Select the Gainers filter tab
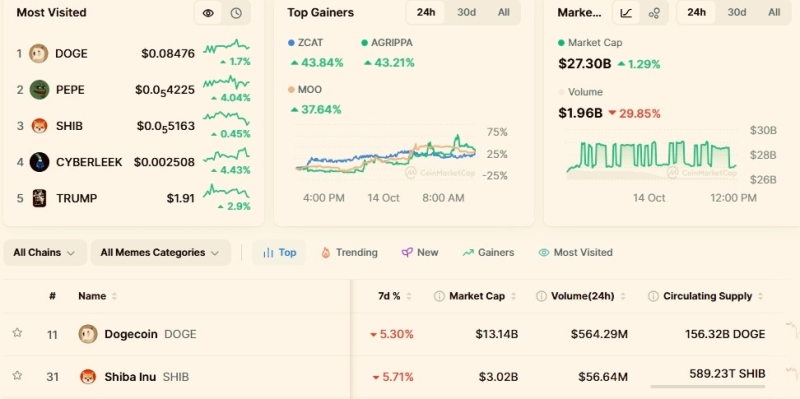Image resolution: width=800 pixels, height=399 pixels. pyautogui.click(x=488, y=253)
